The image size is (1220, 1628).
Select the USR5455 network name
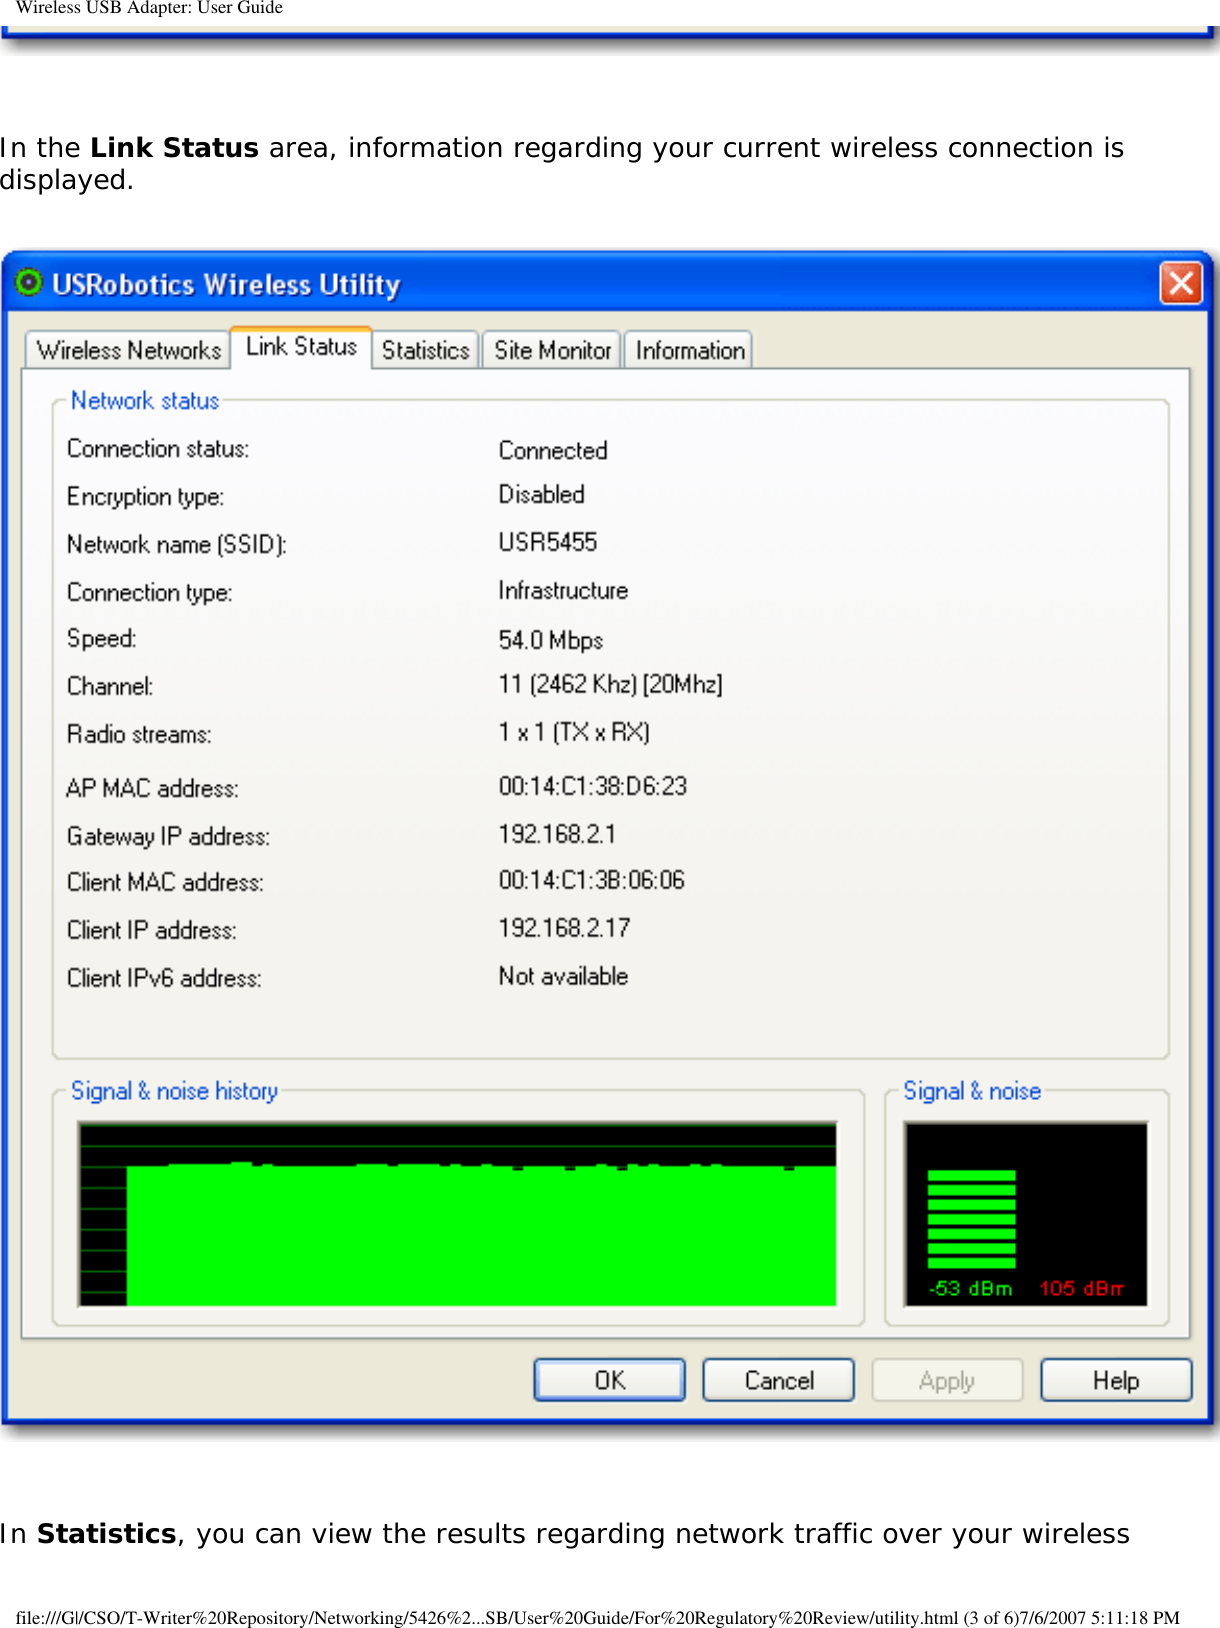(x=547, y=542)
